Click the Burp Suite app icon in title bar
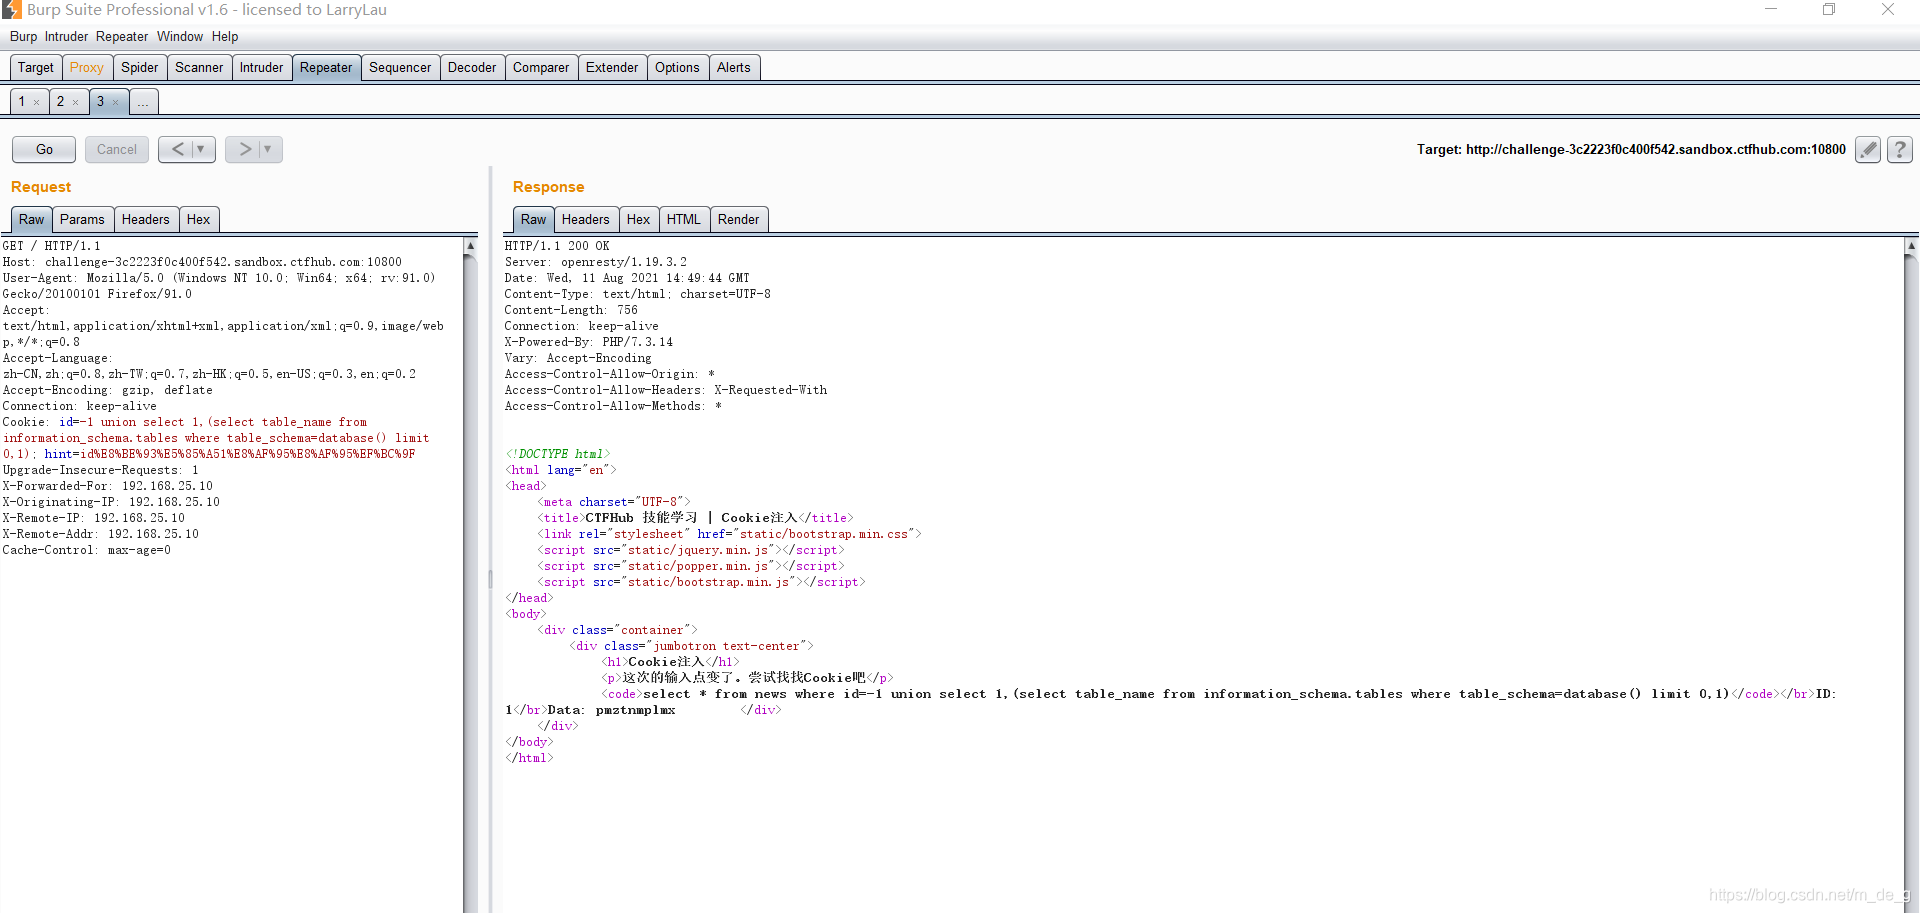The image size is (1920, 913). click(11, 10)
